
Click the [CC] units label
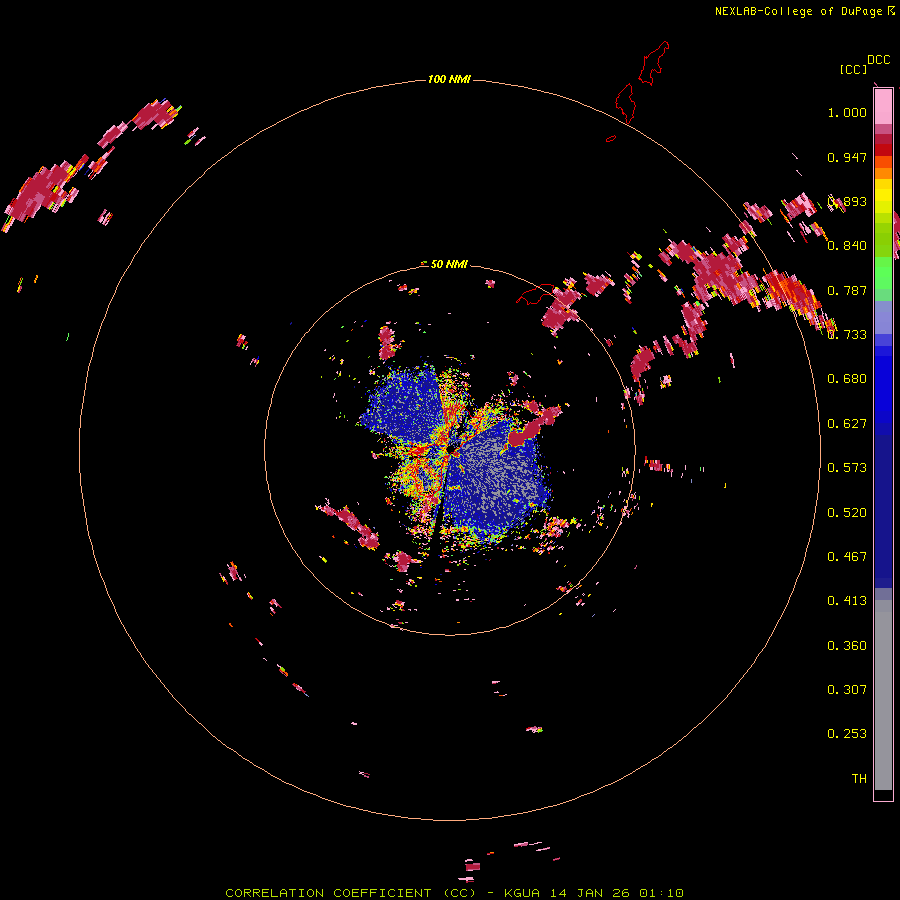click(853, 69)
